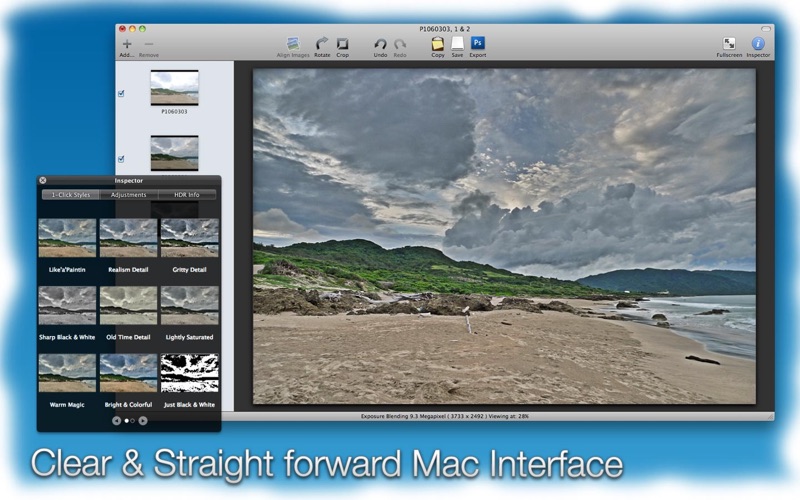The width and height of the screenshot is (800, 500).
Task: Click the Add image plus icon
Action: pos(127,44)
